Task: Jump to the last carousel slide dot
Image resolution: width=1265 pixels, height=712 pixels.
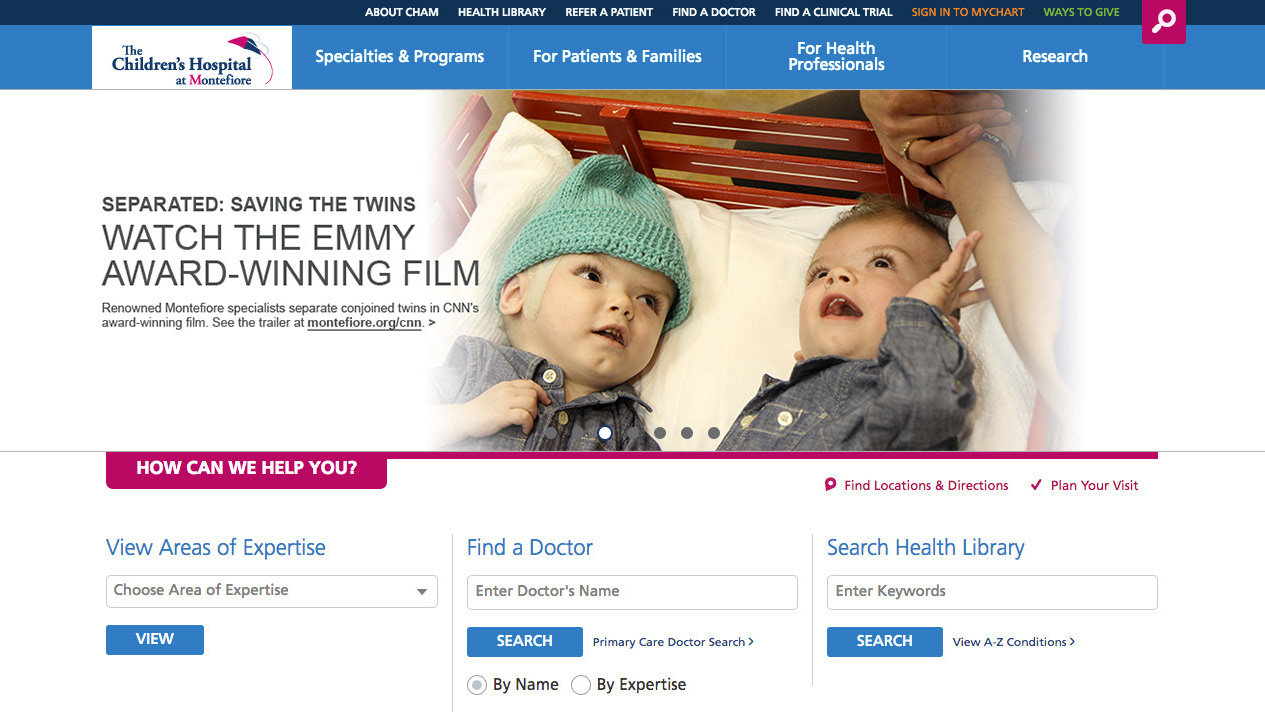Action: [x=714, y=433]
